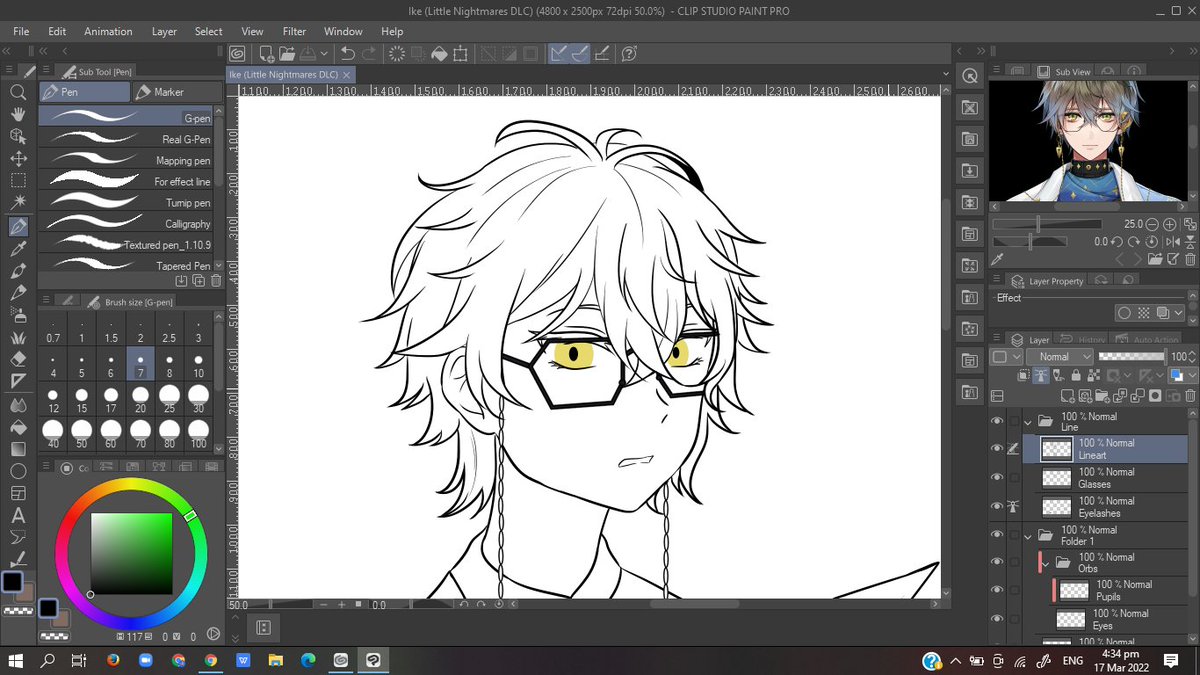Toggle visibility of Eyes layer
The image size is (1200, 675).
coord(997,620)
